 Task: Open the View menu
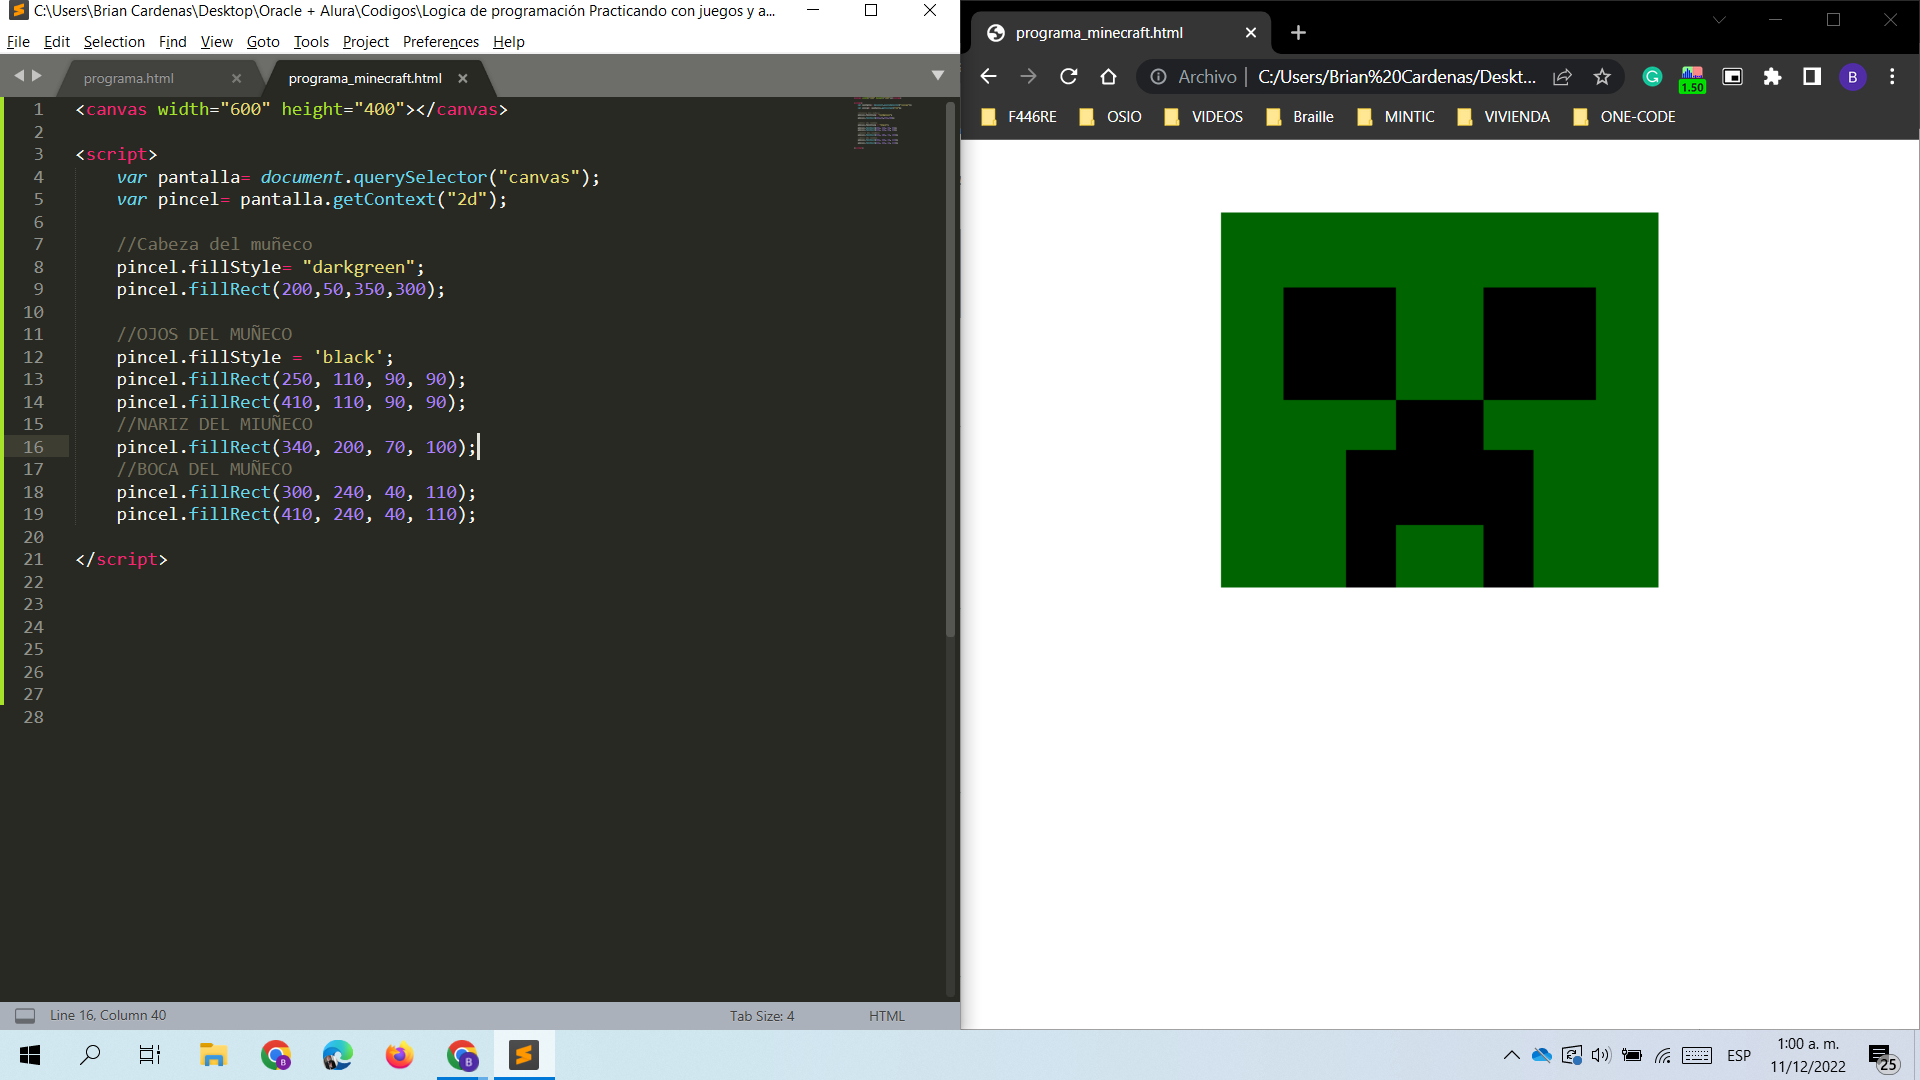pyautogui.click(x=216, y=42)
